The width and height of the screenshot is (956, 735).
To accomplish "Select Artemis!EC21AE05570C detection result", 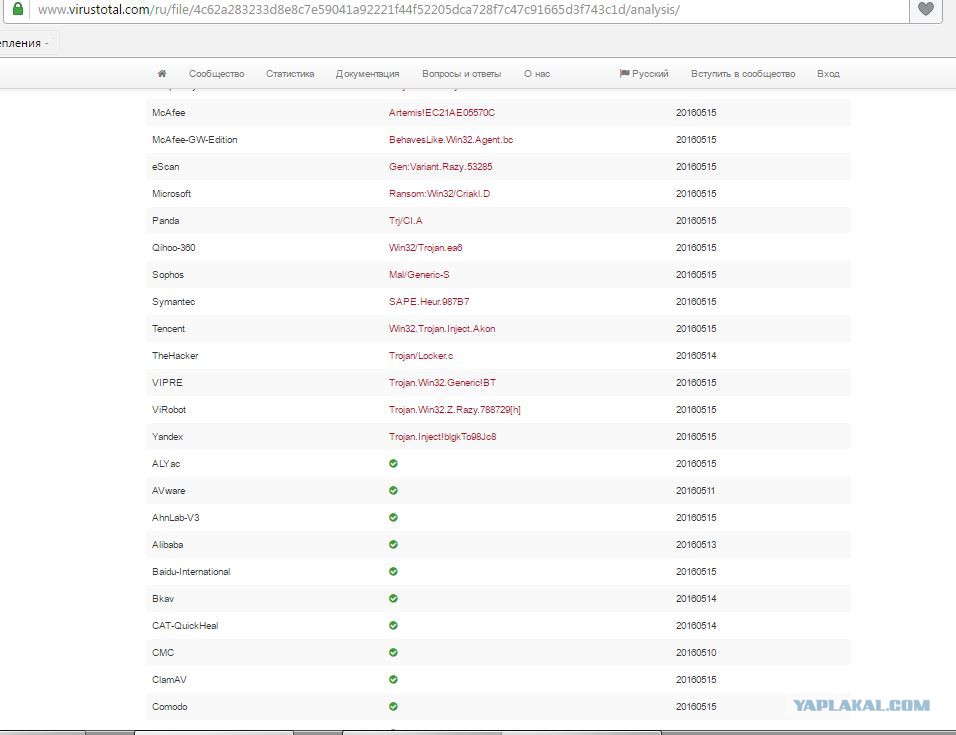I will click(442, 113).
